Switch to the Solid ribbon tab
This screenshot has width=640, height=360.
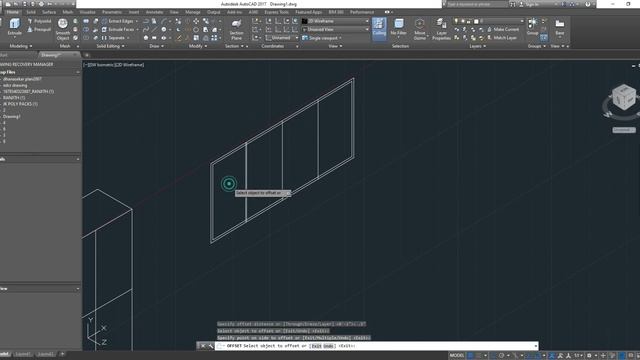pos(31,12)
